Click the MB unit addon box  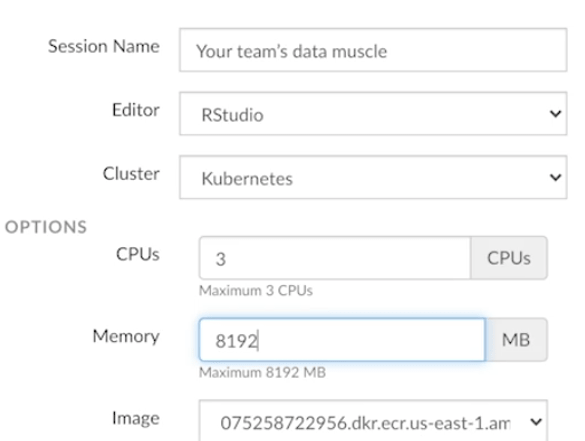pos(516,340)
